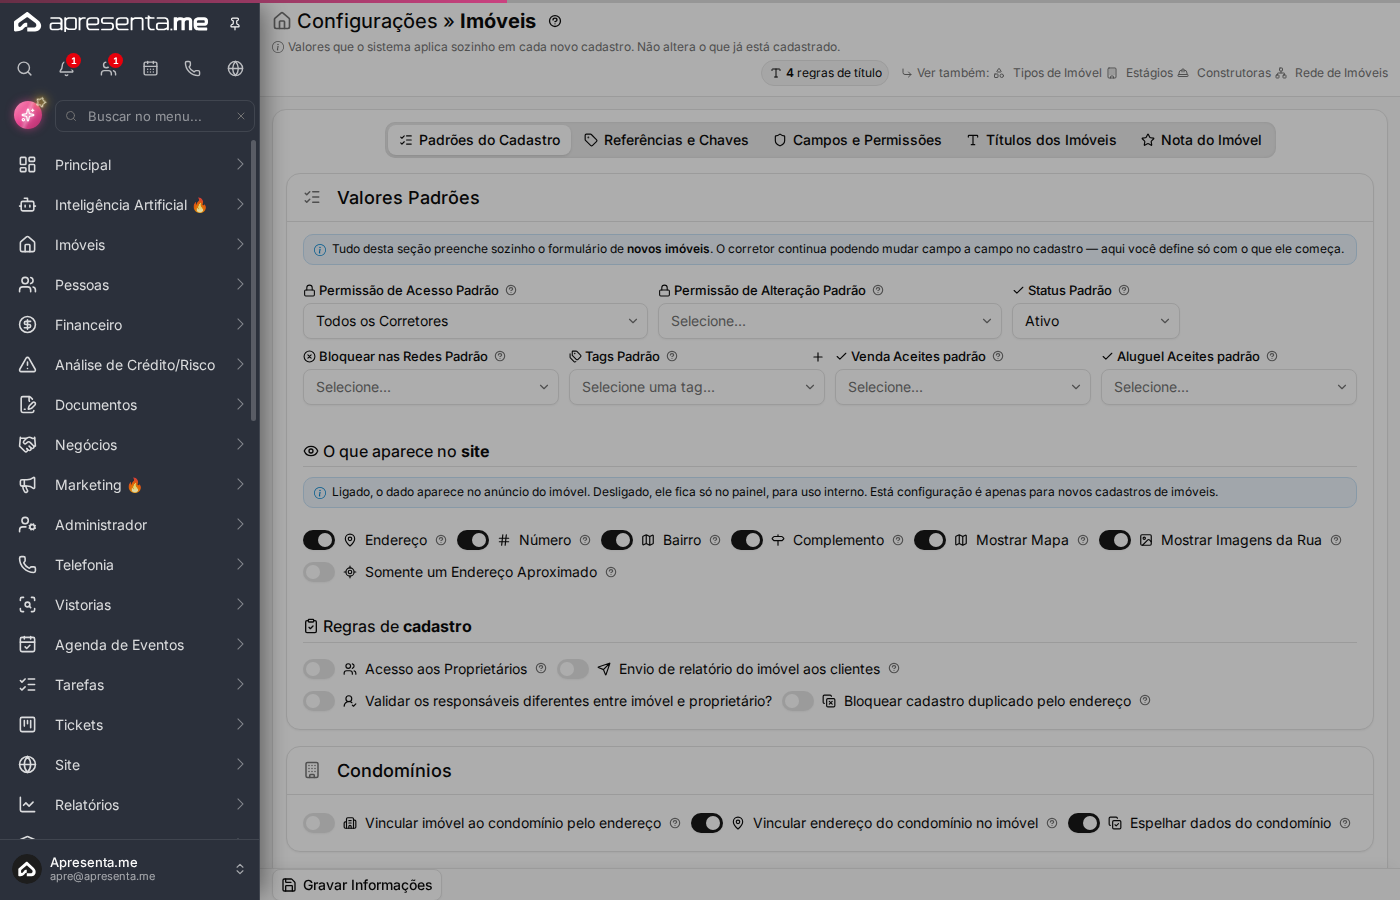1400x900 pixels.
Task: Open the Títulos dos Imóveis tab
Action: 1042,140
